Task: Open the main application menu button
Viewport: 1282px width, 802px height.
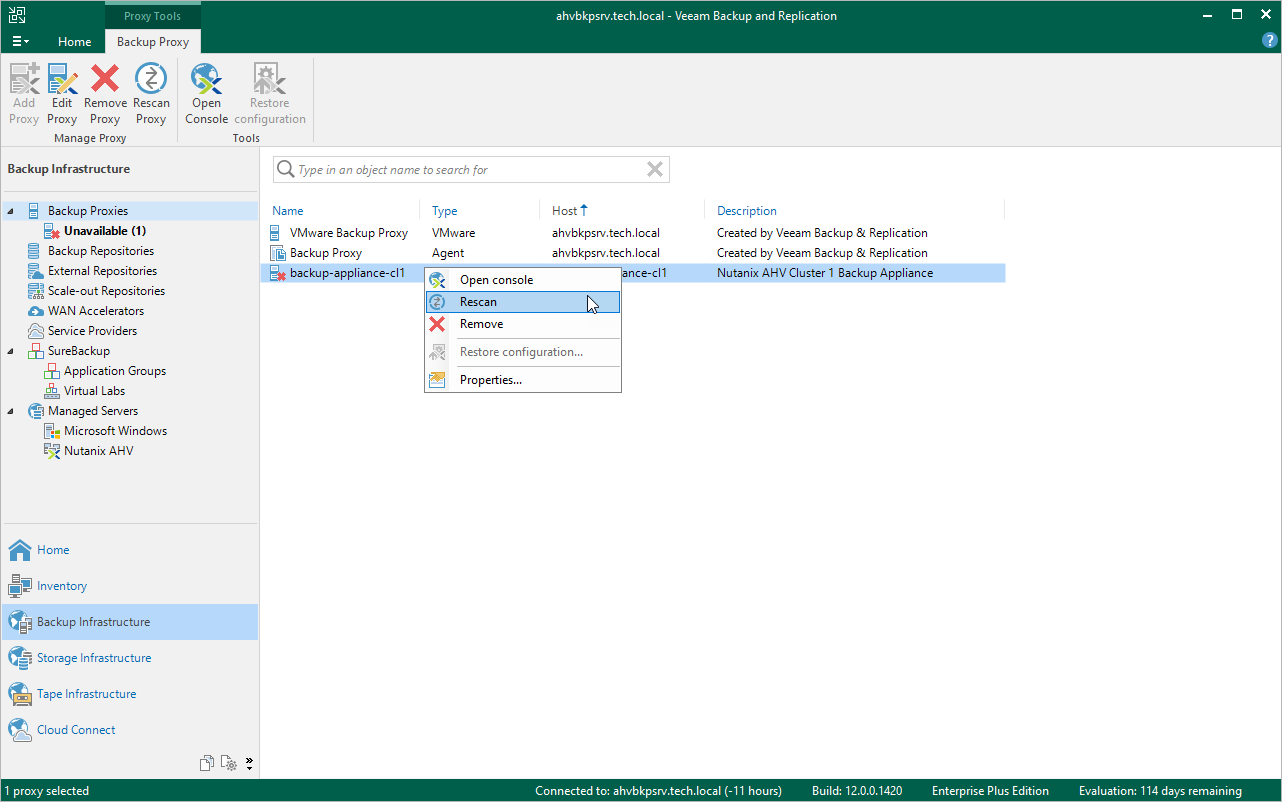Action: point(20,42)
